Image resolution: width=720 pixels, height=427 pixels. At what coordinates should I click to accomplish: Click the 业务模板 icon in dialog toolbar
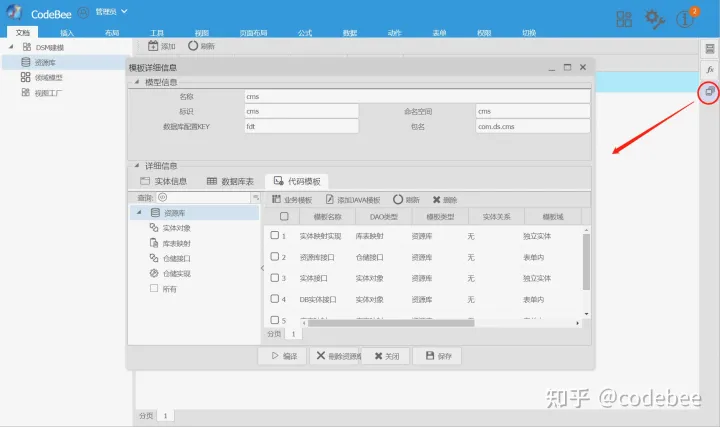[x=276, y=199]
